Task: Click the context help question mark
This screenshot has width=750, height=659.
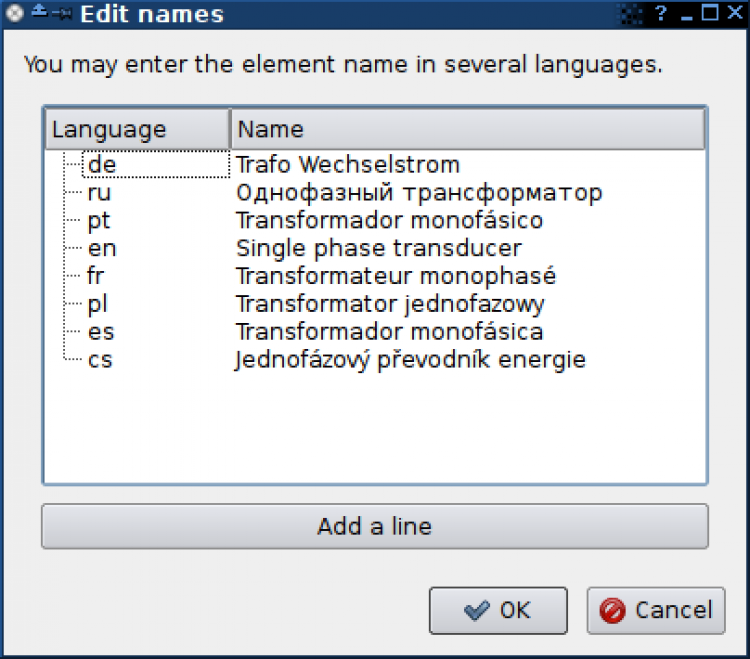Action: [x=661, y=14]
